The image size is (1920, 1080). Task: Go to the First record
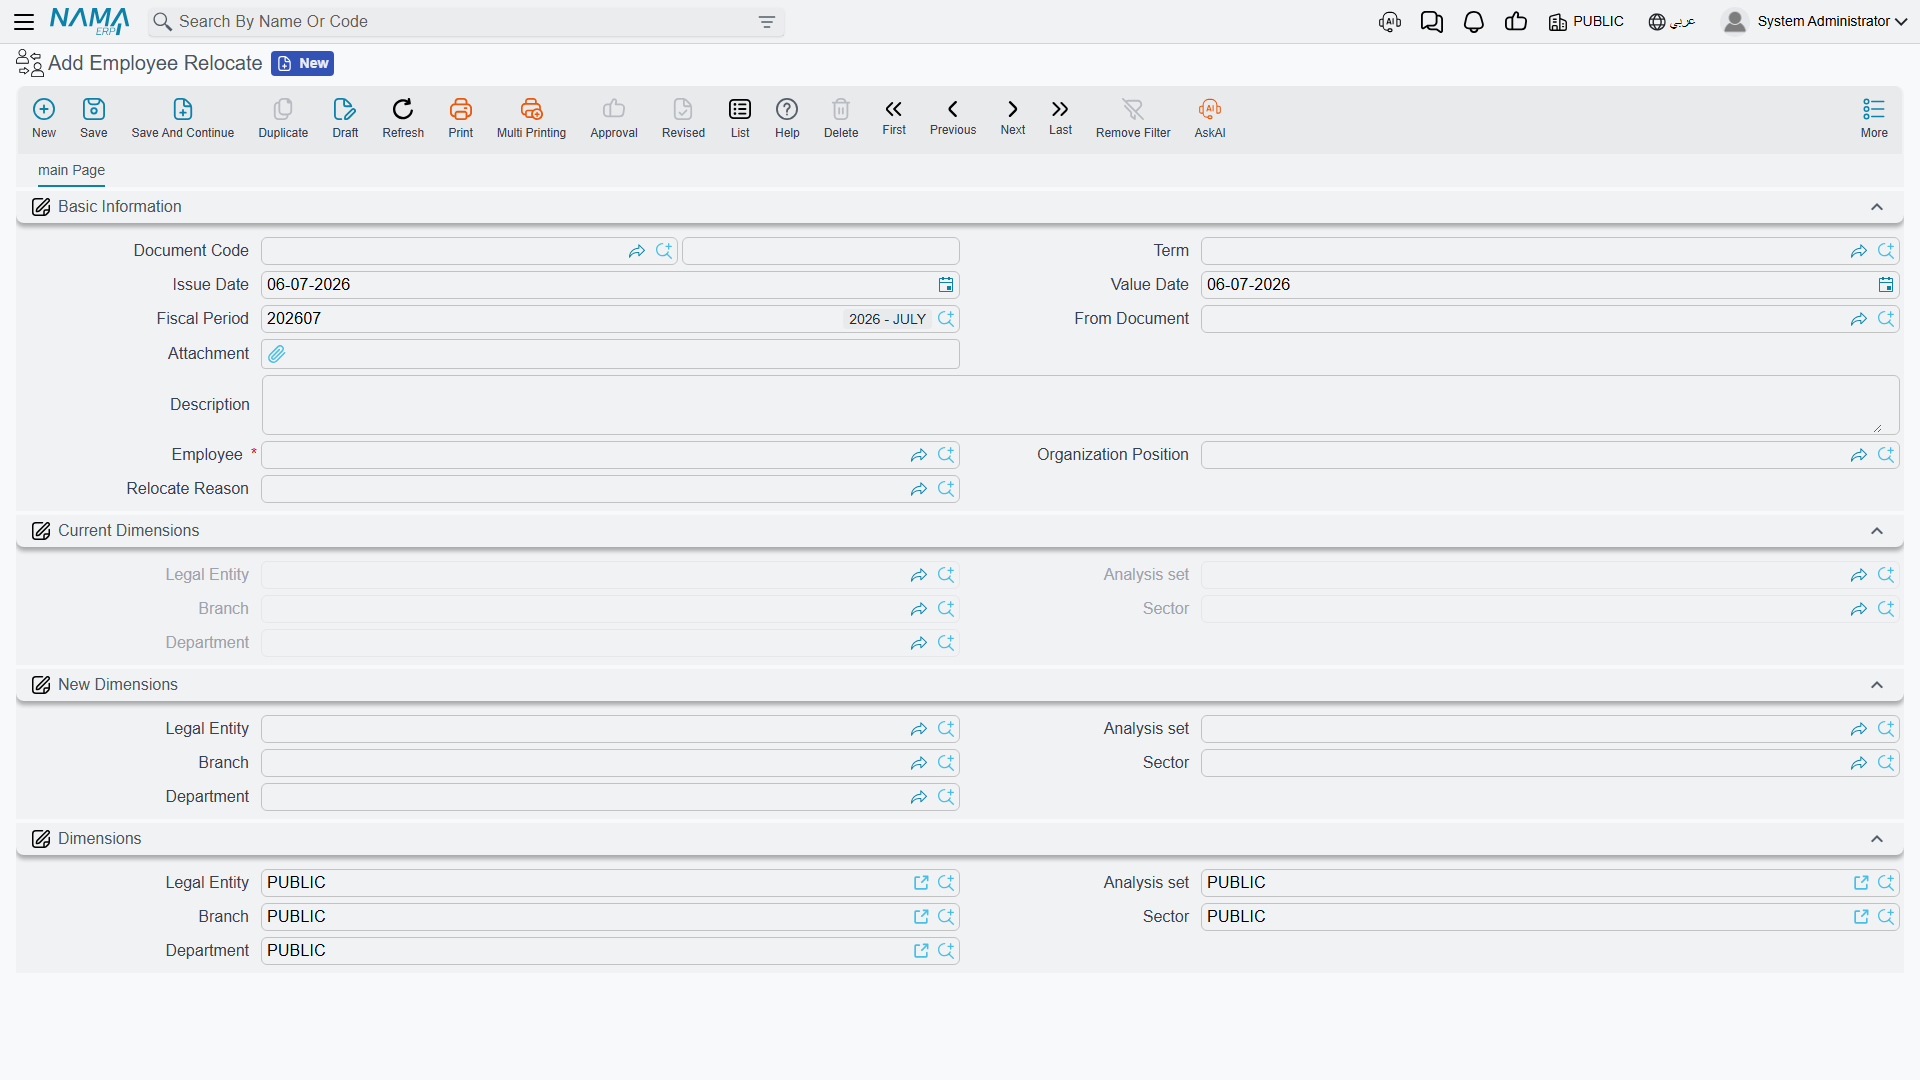[894, 117]
